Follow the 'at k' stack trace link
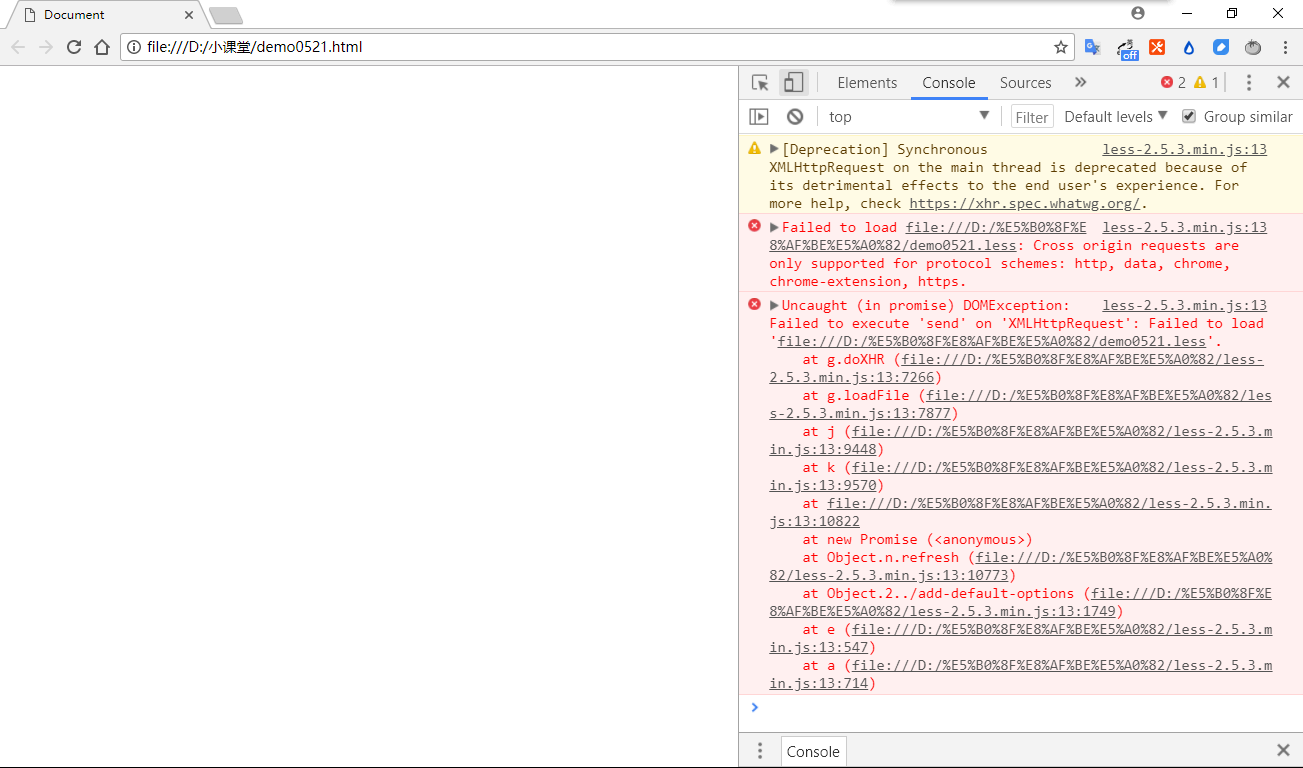1303x768 pixels. [1020, 476]
